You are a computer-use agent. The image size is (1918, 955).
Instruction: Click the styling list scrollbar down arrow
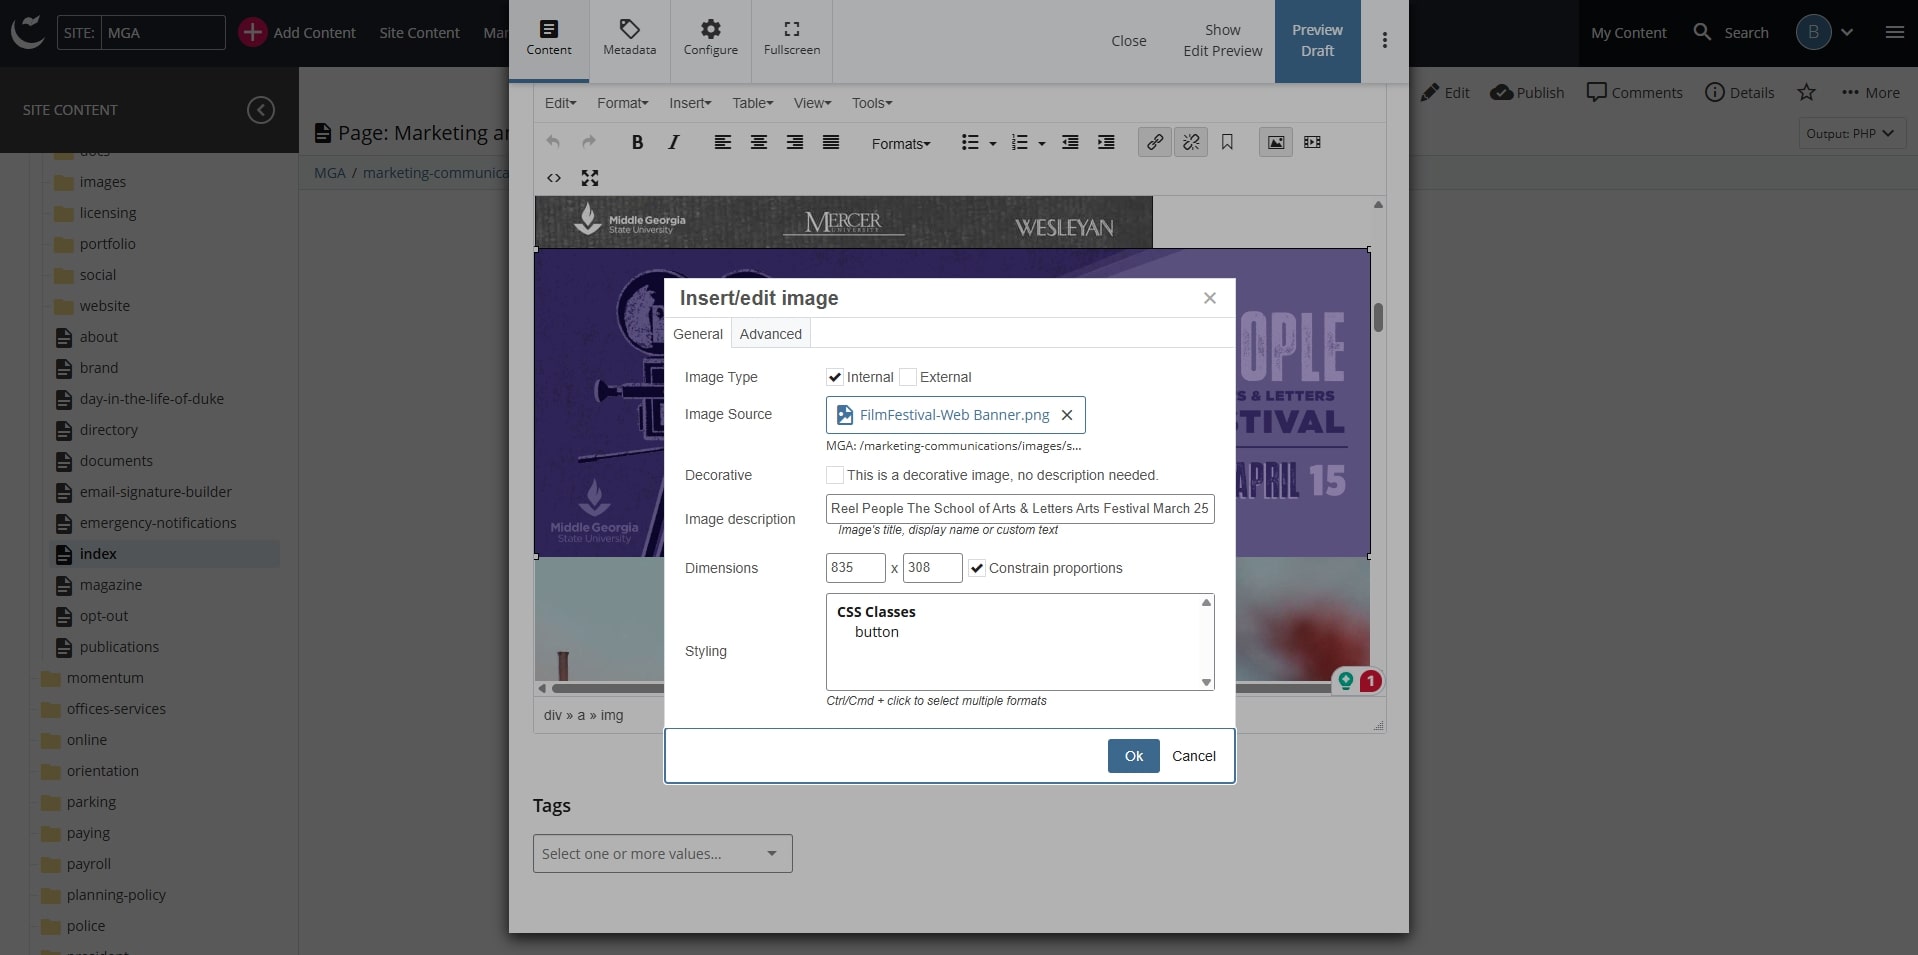(x=1206, y=682)
